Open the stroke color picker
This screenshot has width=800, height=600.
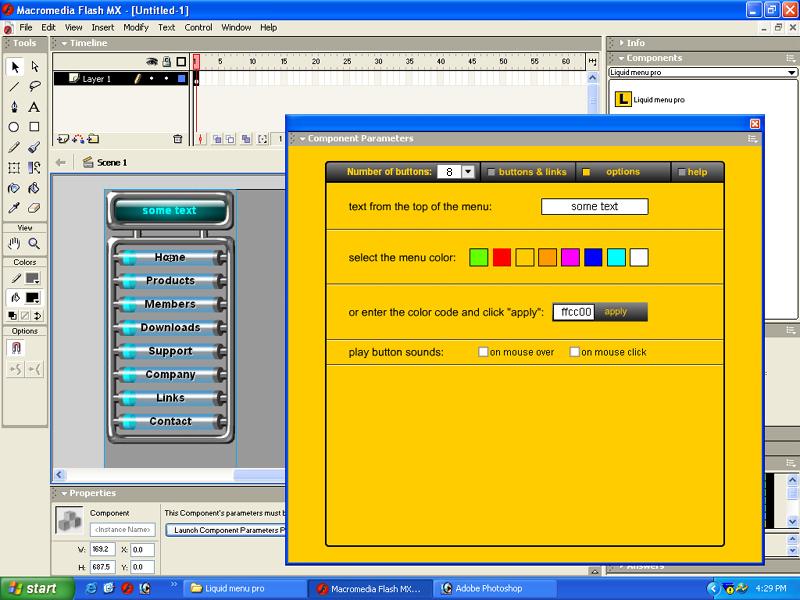point(33,278)
